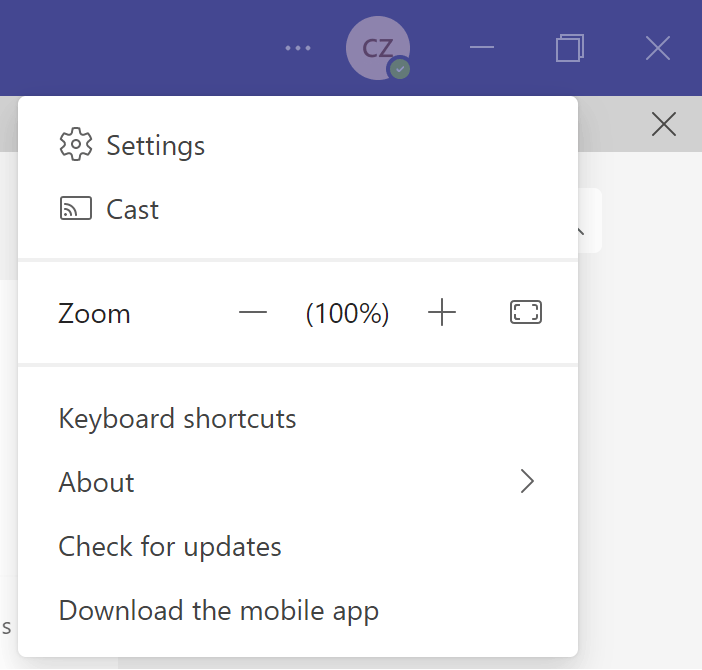The height and width of the screenshot is (670, 702).
Task: Close the Teams window
Action: pos(657,48)
